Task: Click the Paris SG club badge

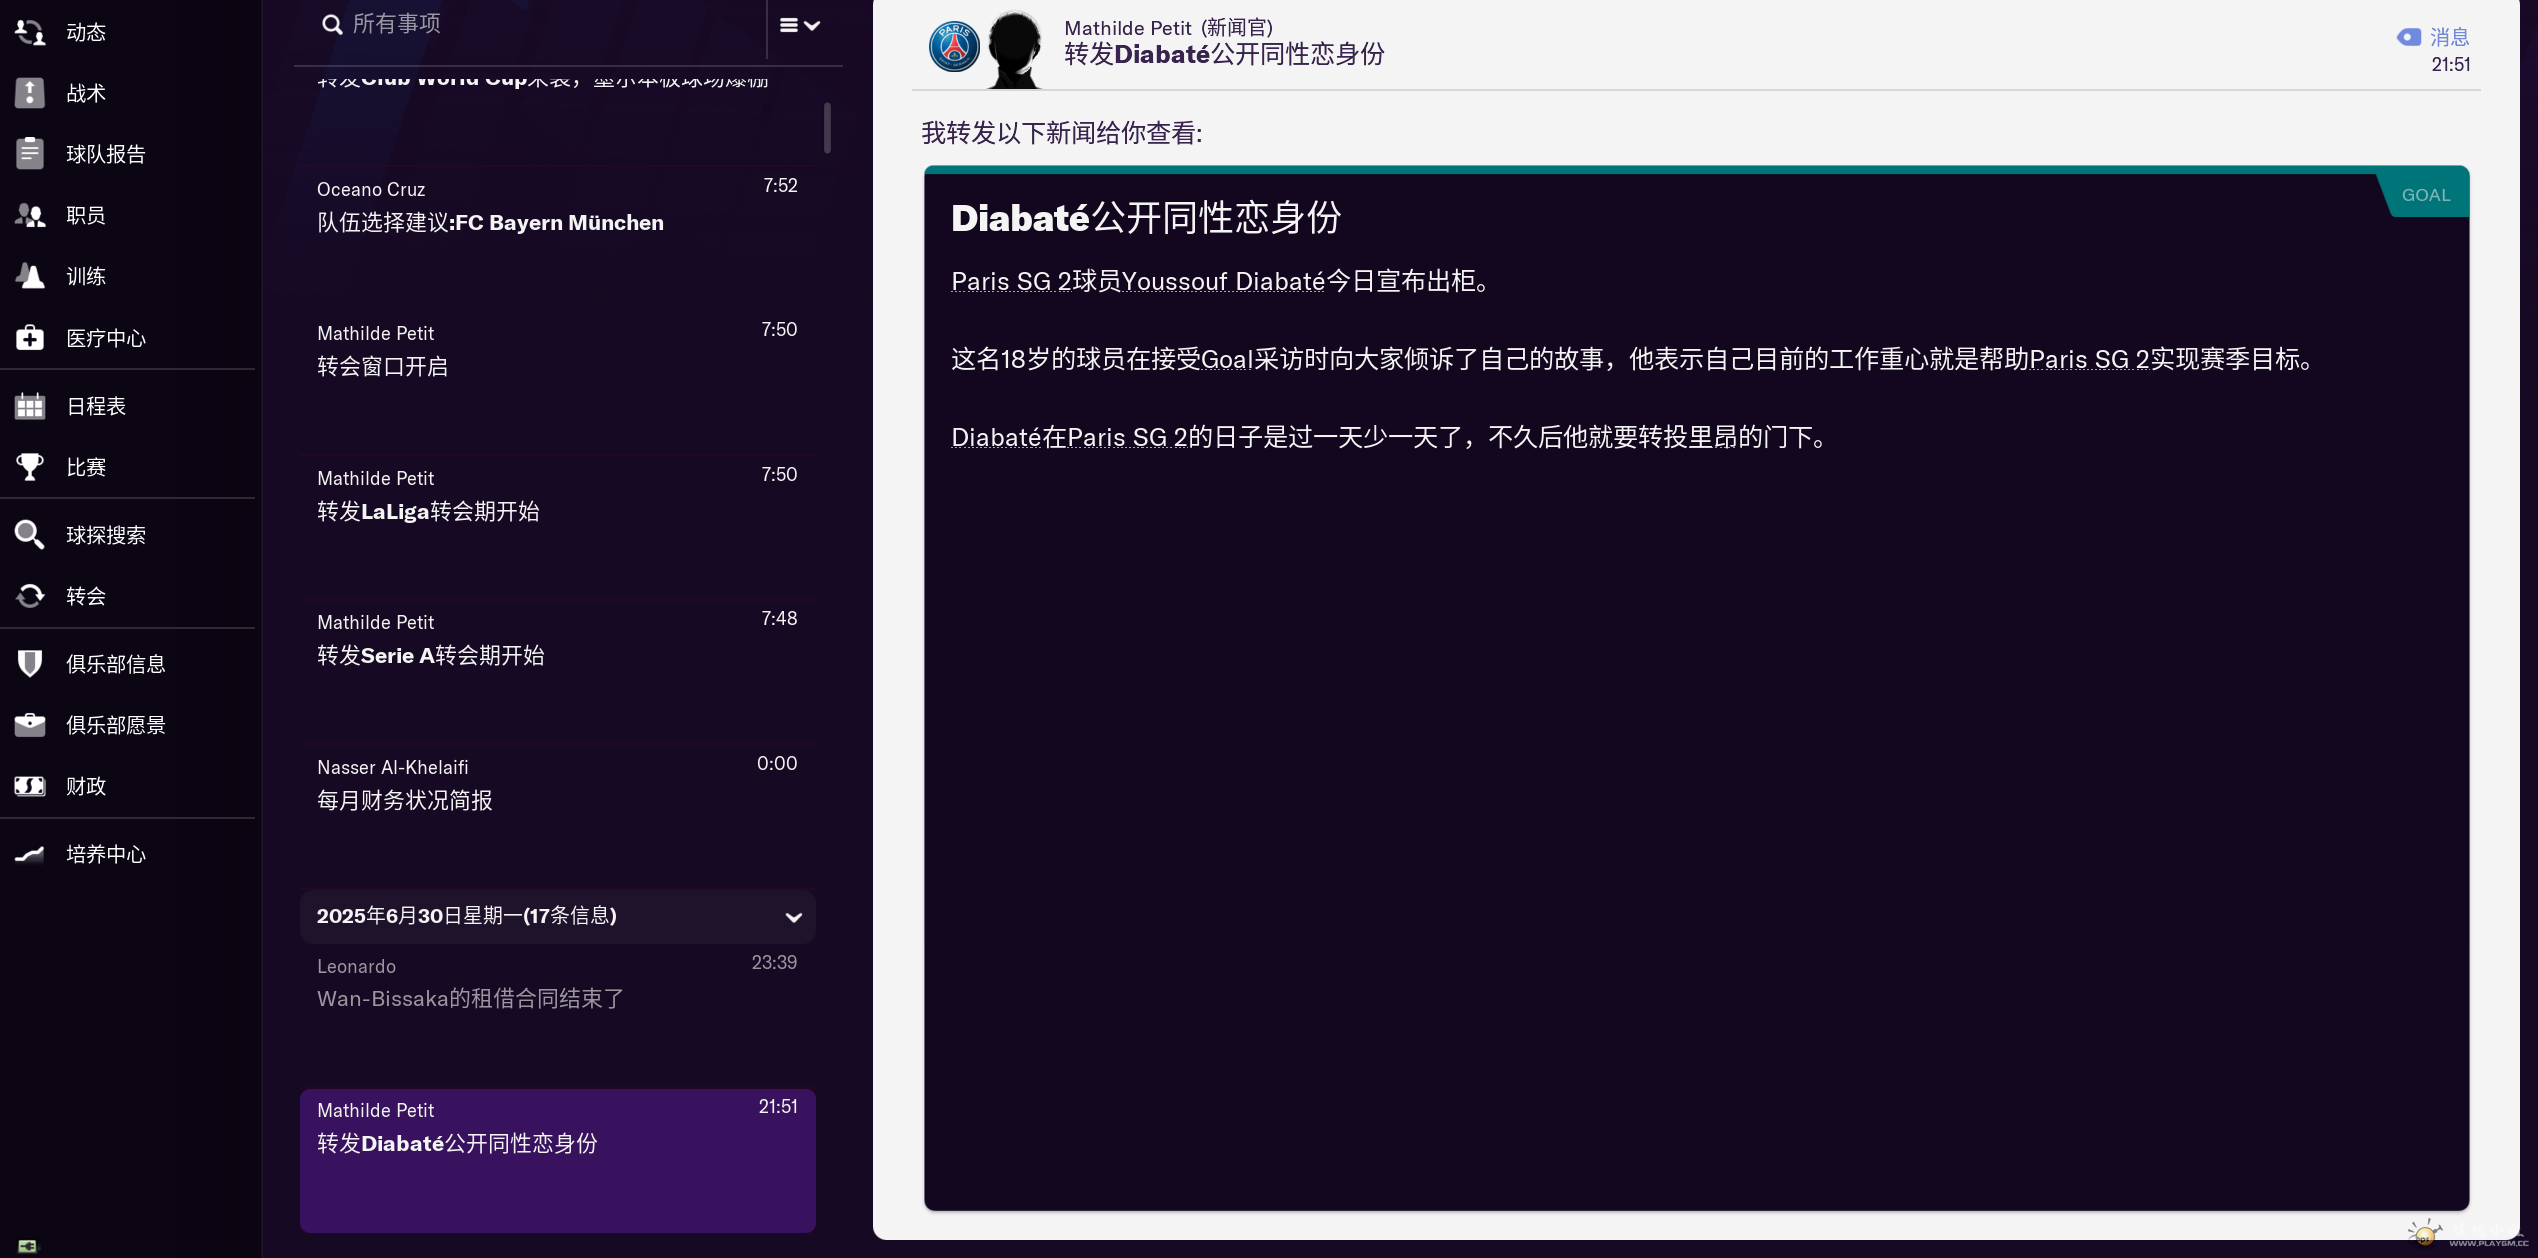Action: pyautogui.click(x=954, y=46)
